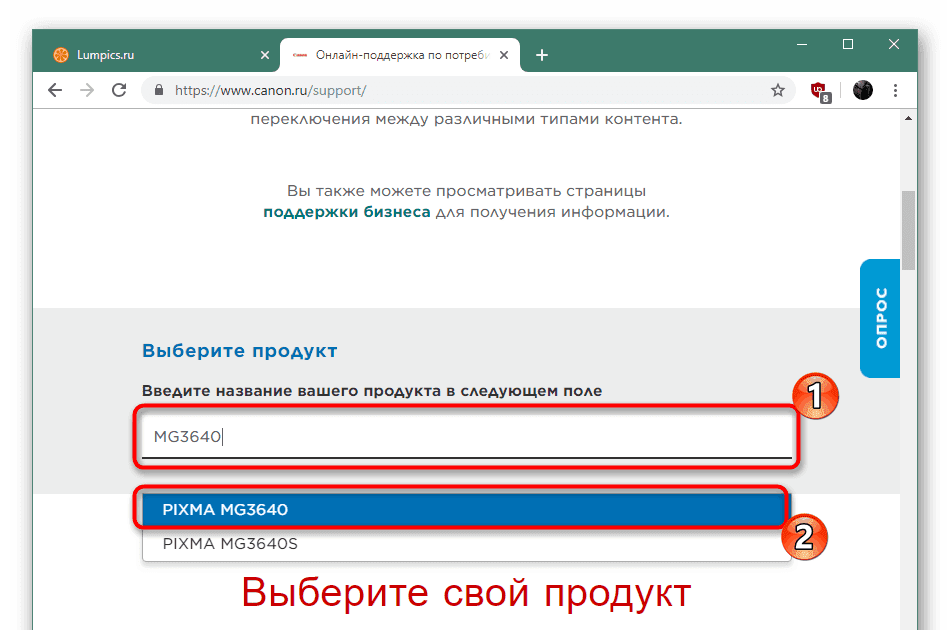Screen dimensions: 950x630
Task: Click the Выберите свой продукт text
Action: click(467, 592)
